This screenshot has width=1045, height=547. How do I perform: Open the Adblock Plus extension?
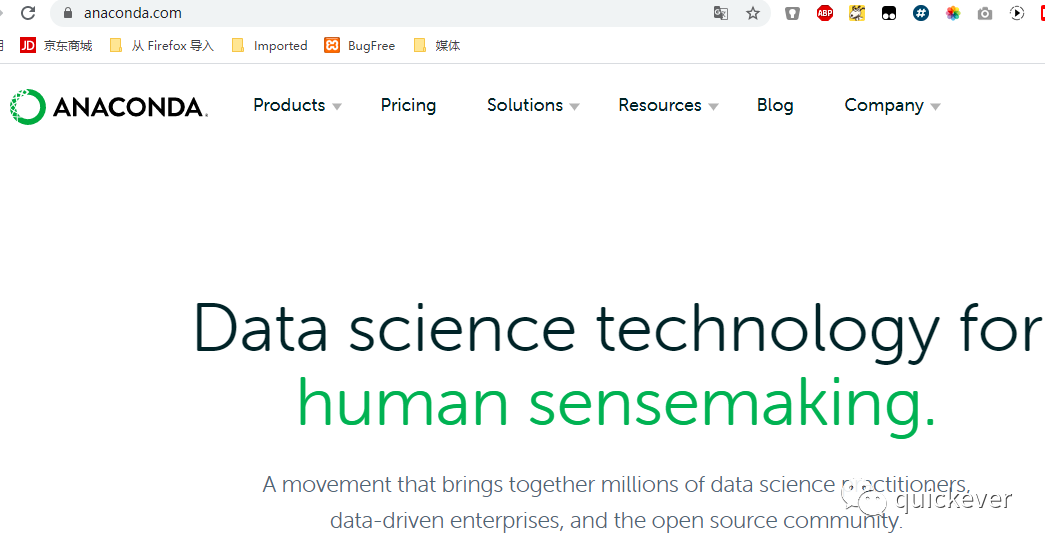[824, 13]
